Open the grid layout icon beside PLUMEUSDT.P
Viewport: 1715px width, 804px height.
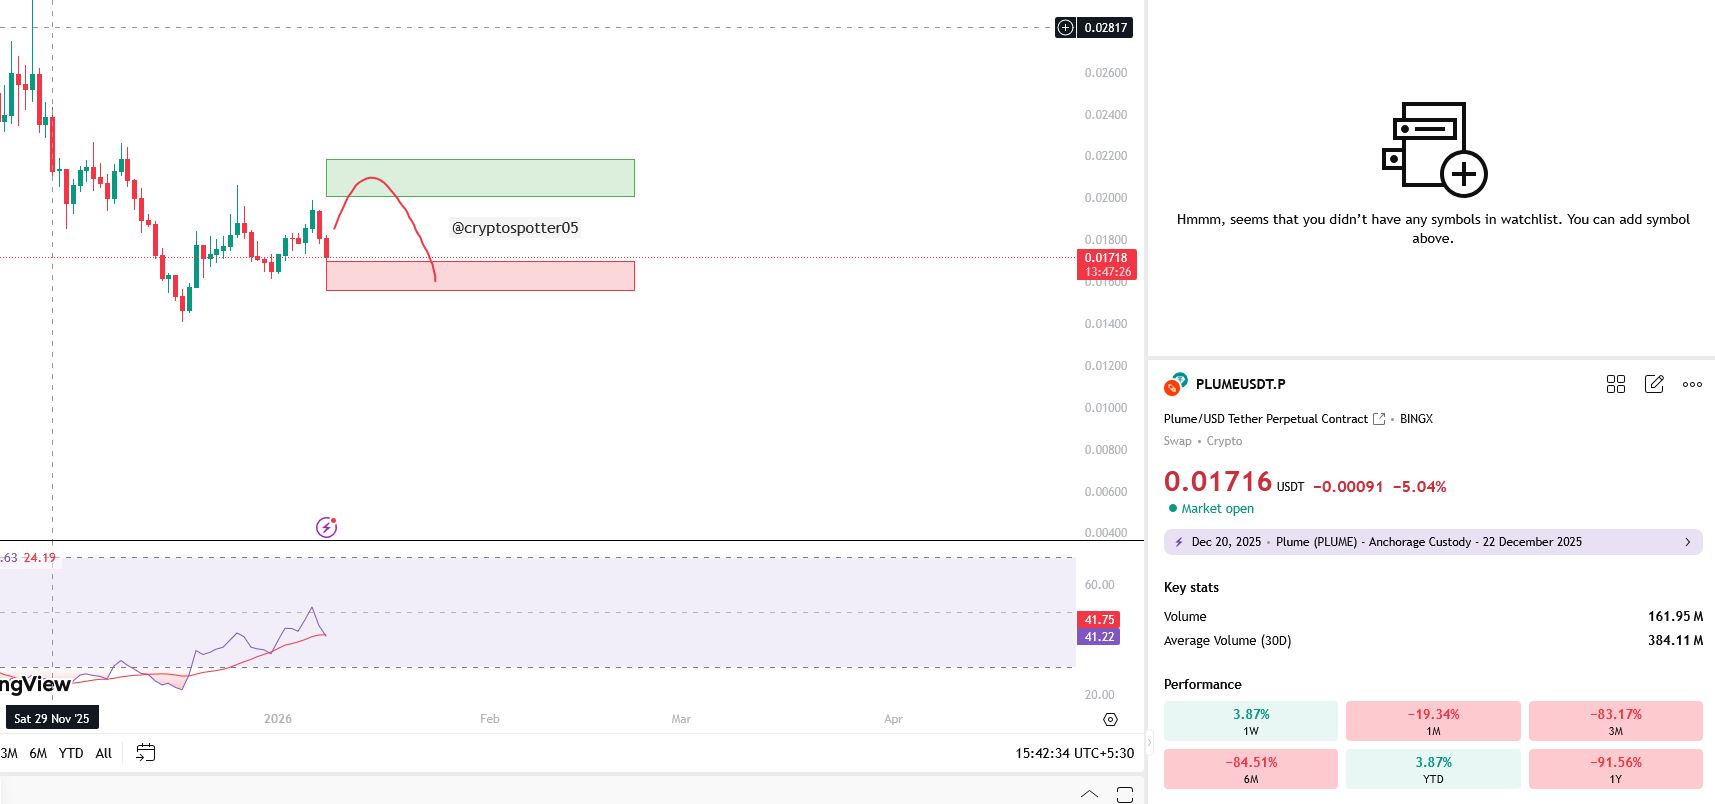click(1616, 384)
